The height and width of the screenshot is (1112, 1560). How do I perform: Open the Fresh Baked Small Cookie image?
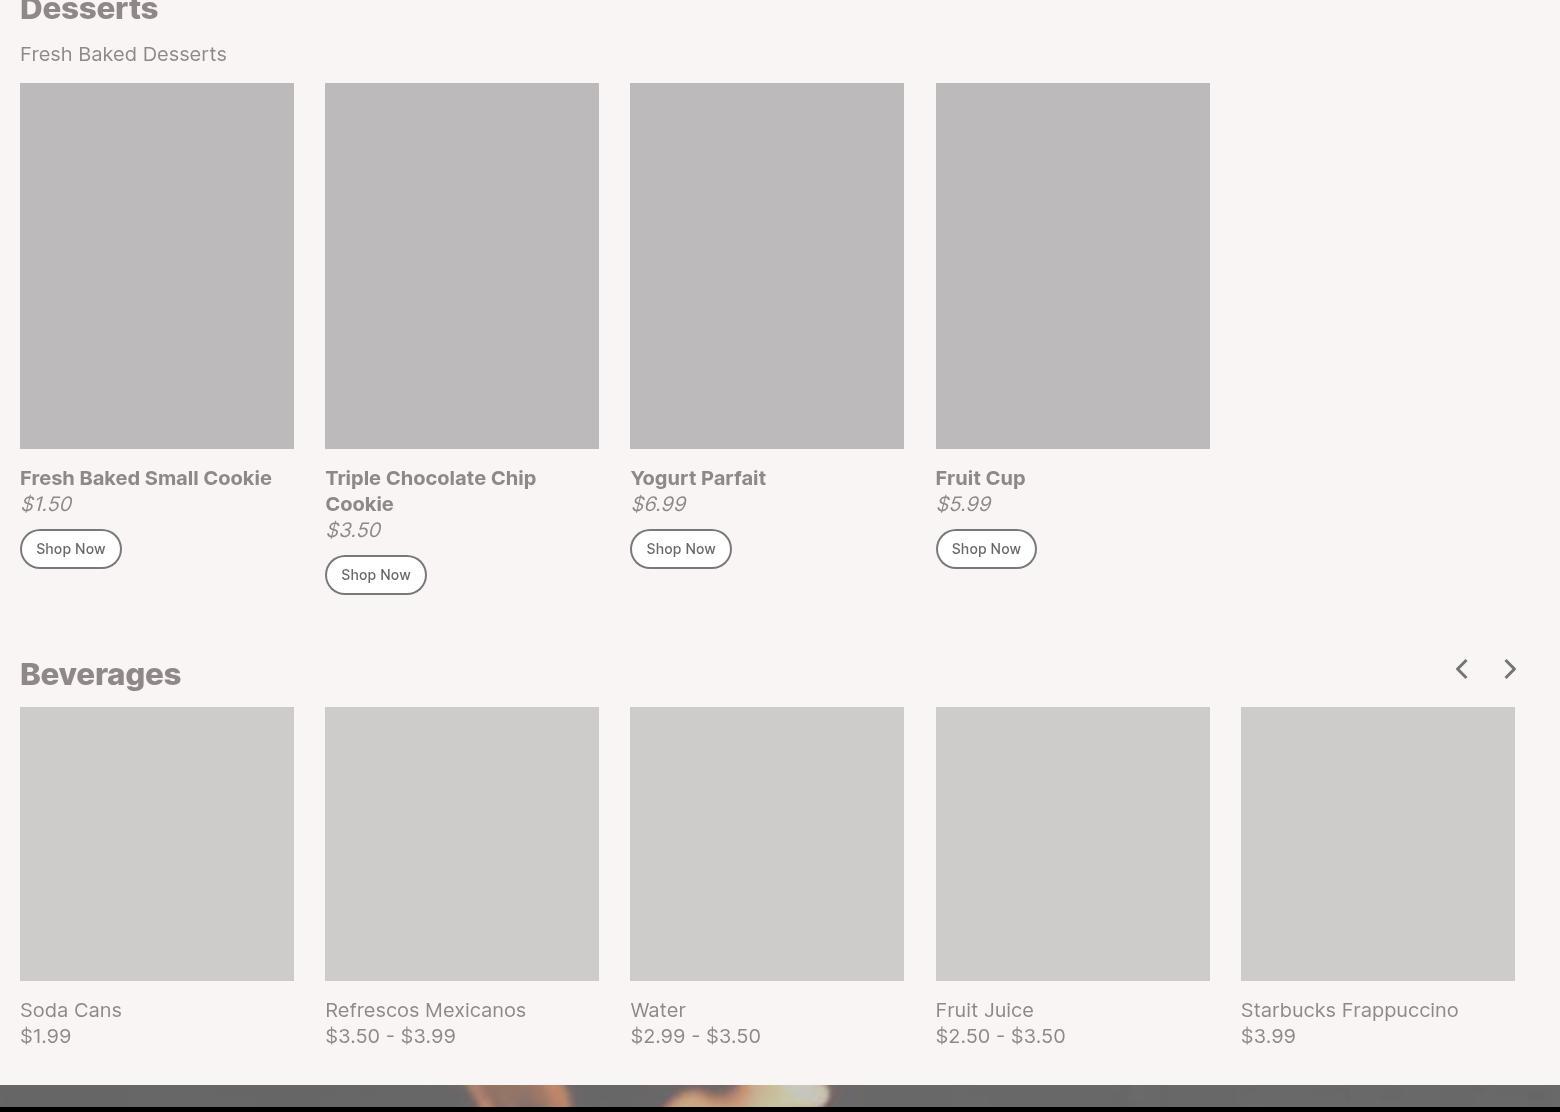click(x=157, y=266)
